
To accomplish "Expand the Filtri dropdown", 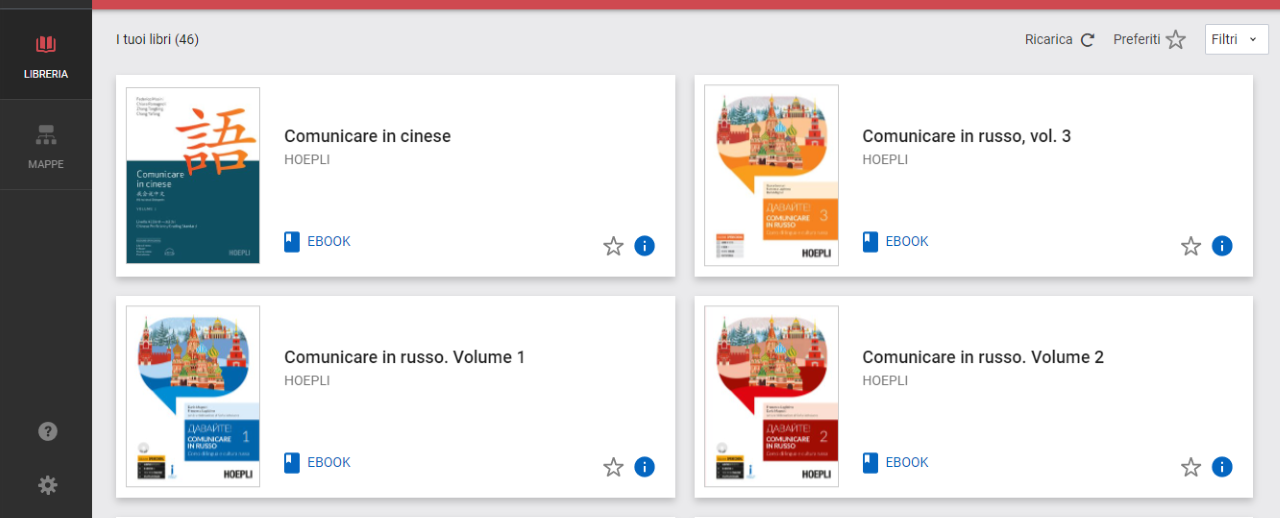I will point(1236,40).
